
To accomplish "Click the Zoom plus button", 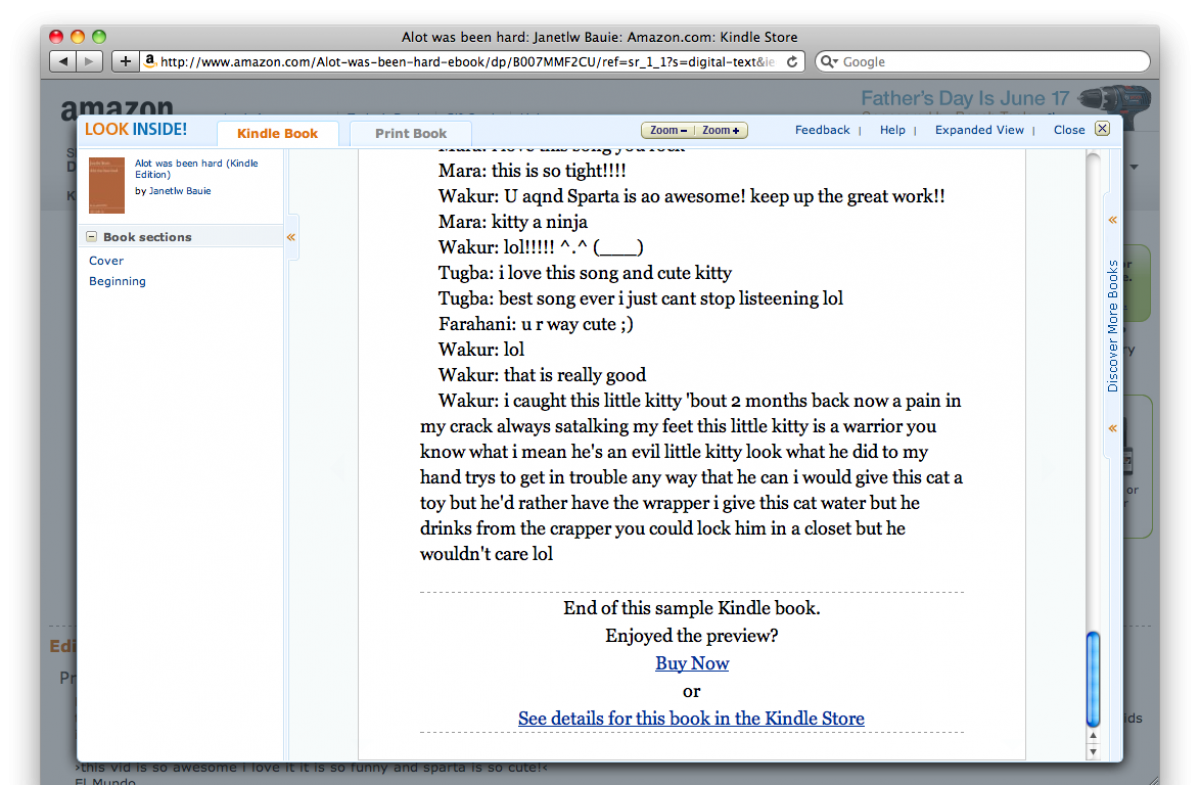I will coord(720,130).
